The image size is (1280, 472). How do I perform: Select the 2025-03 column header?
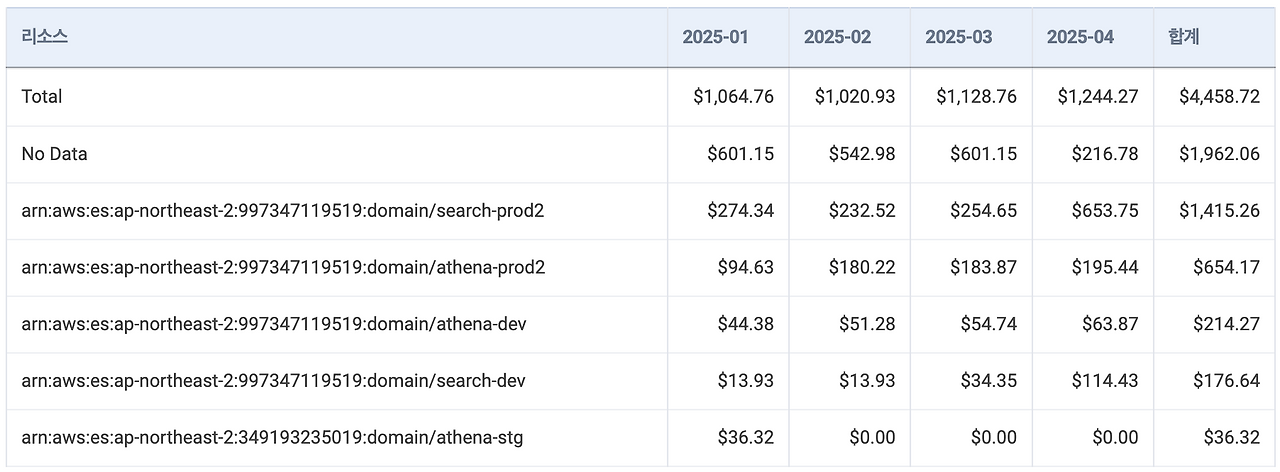click(x=959, y=37)
